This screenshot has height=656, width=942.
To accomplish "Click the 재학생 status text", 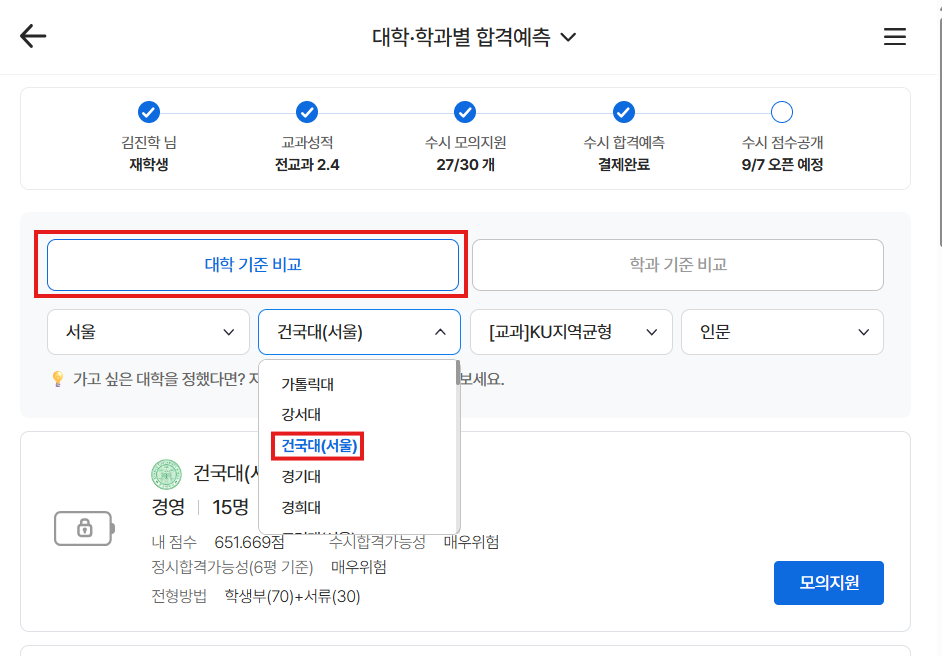I will [x=149, y=165].
